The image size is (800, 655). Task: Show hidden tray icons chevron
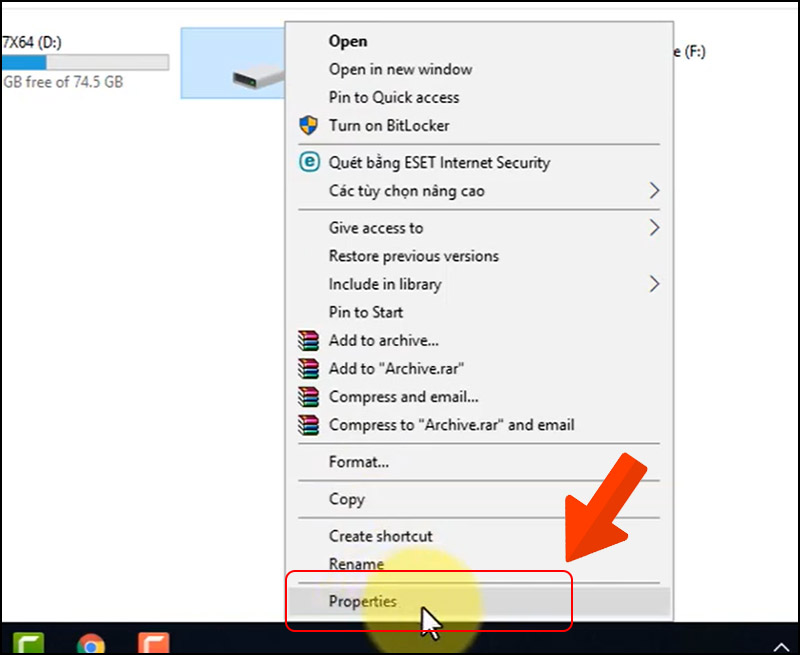(781, 647)
